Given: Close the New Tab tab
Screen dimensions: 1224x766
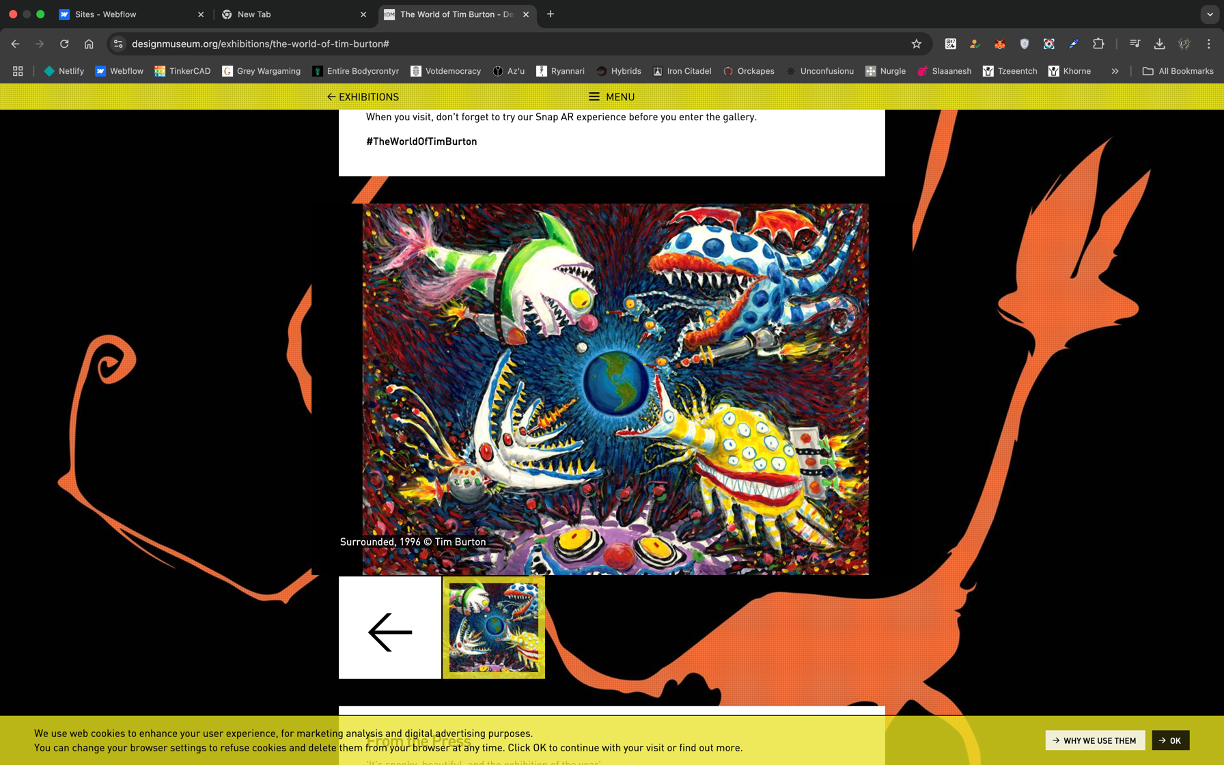Looking at the screenshot, I should pyautogui.click(x=362, y=15).
